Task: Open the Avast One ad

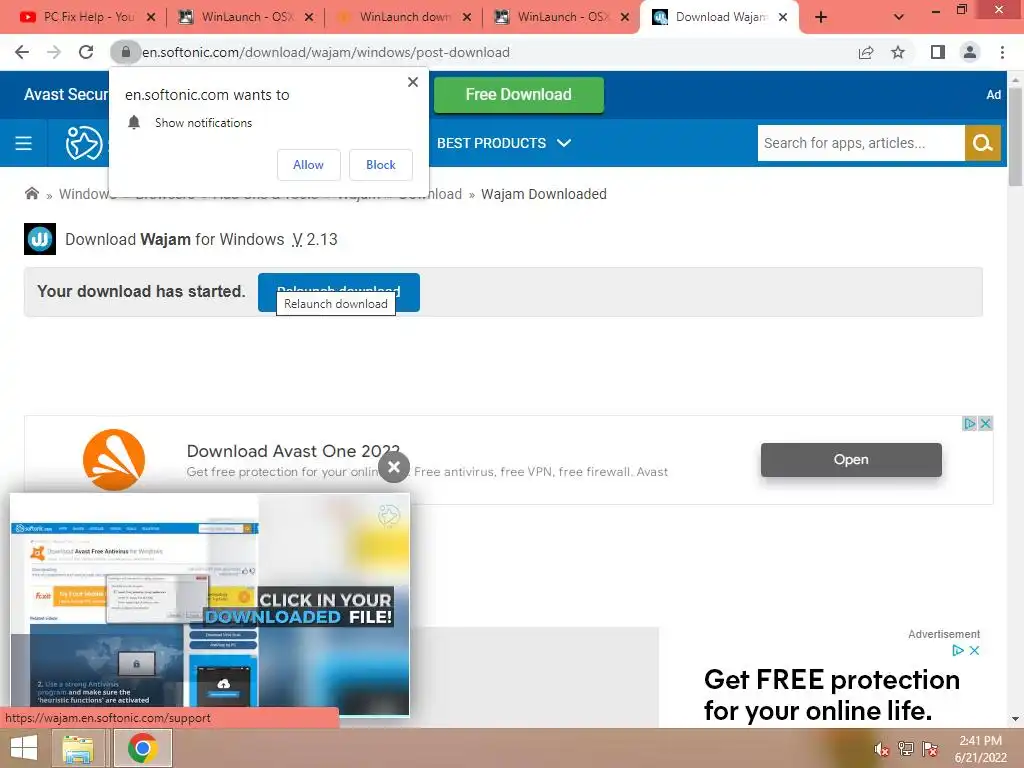Action: (x=851, y=459)
